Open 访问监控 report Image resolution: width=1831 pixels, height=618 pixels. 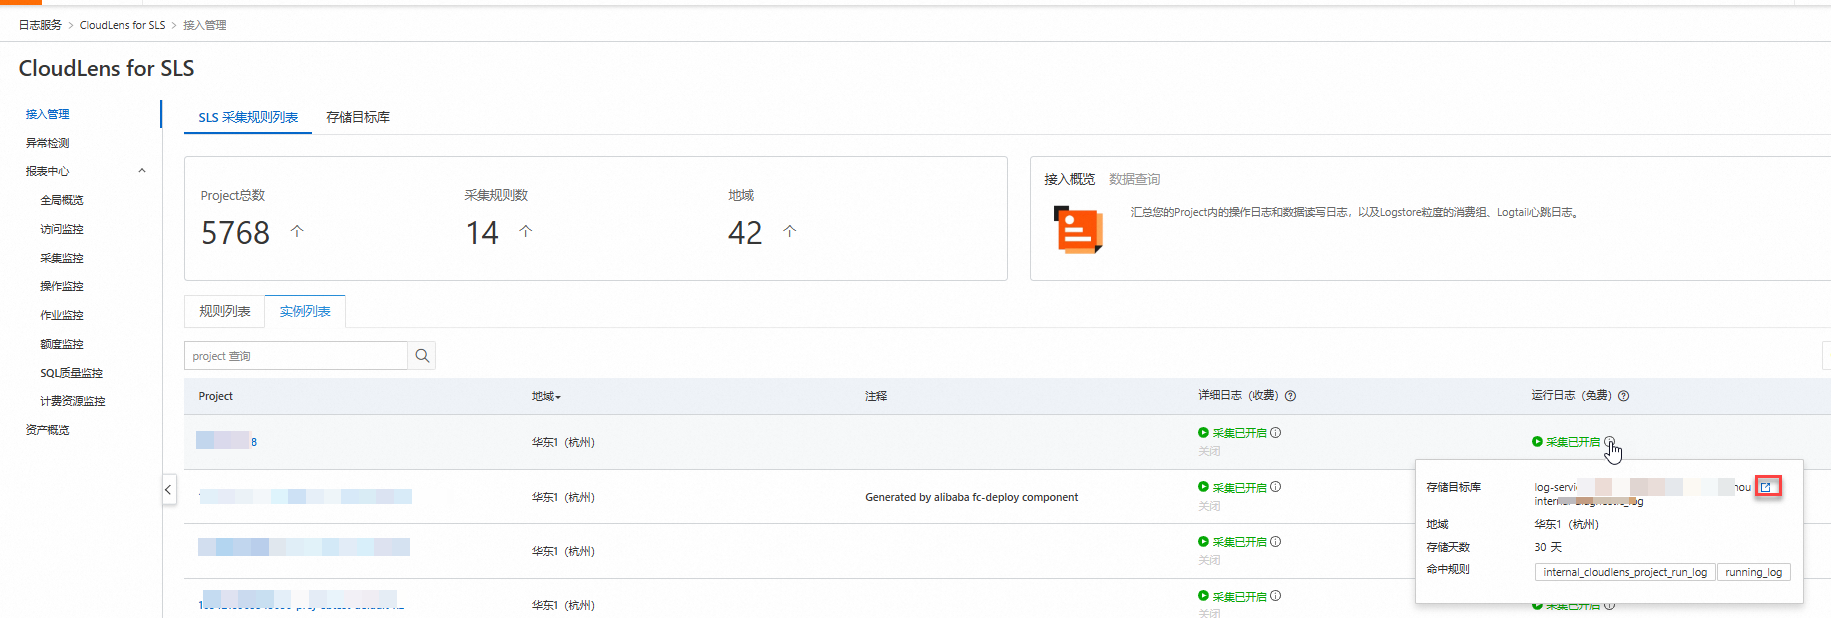pyautogui.click(x=62, y=229)
